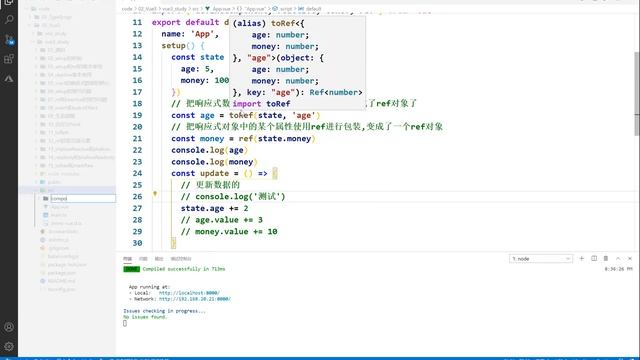Open App.vue in the file tree

[60, 207]
